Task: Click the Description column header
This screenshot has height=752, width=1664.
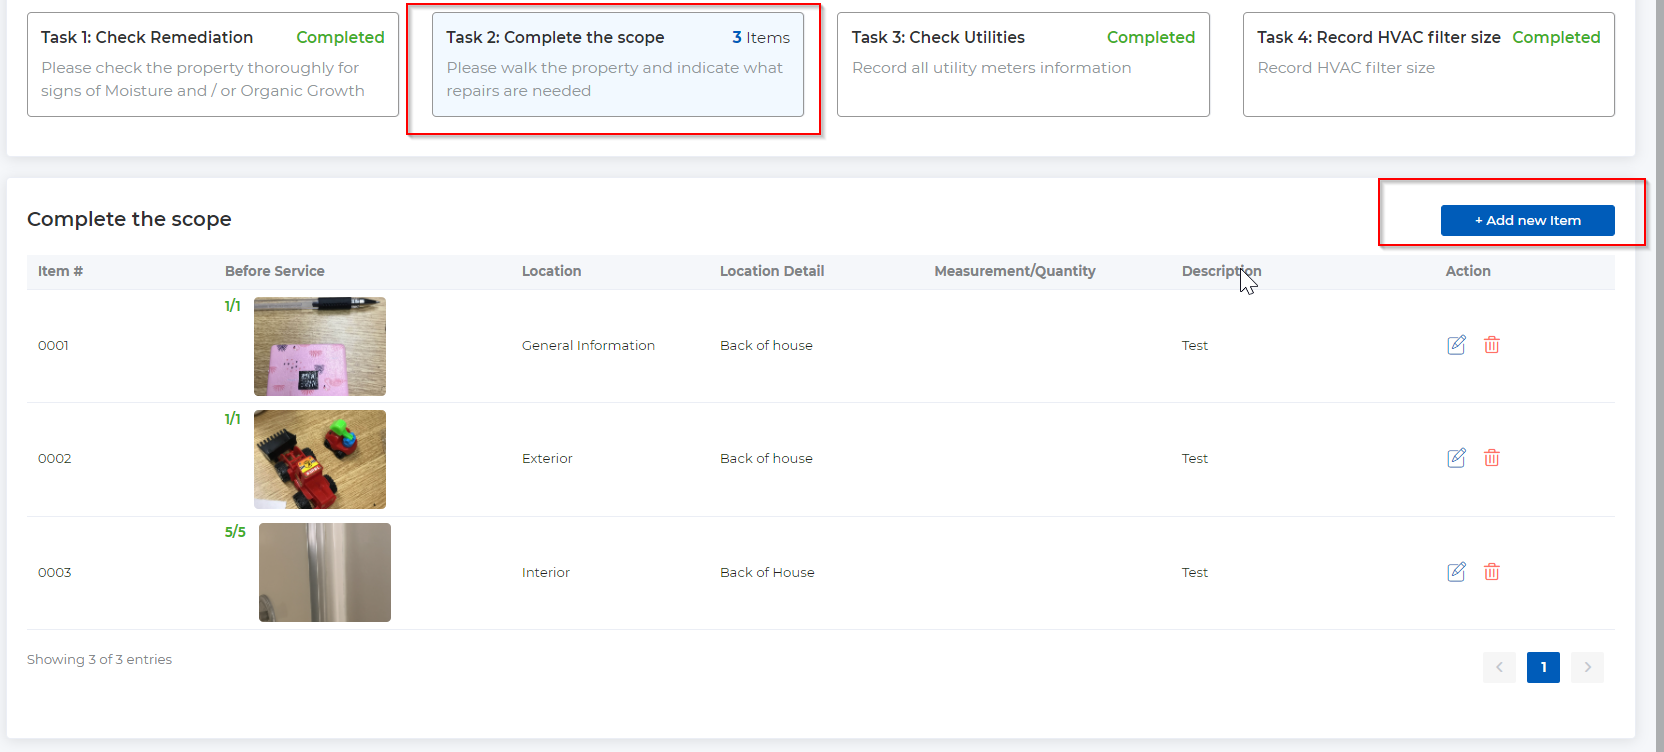Action: (1221, 271)
